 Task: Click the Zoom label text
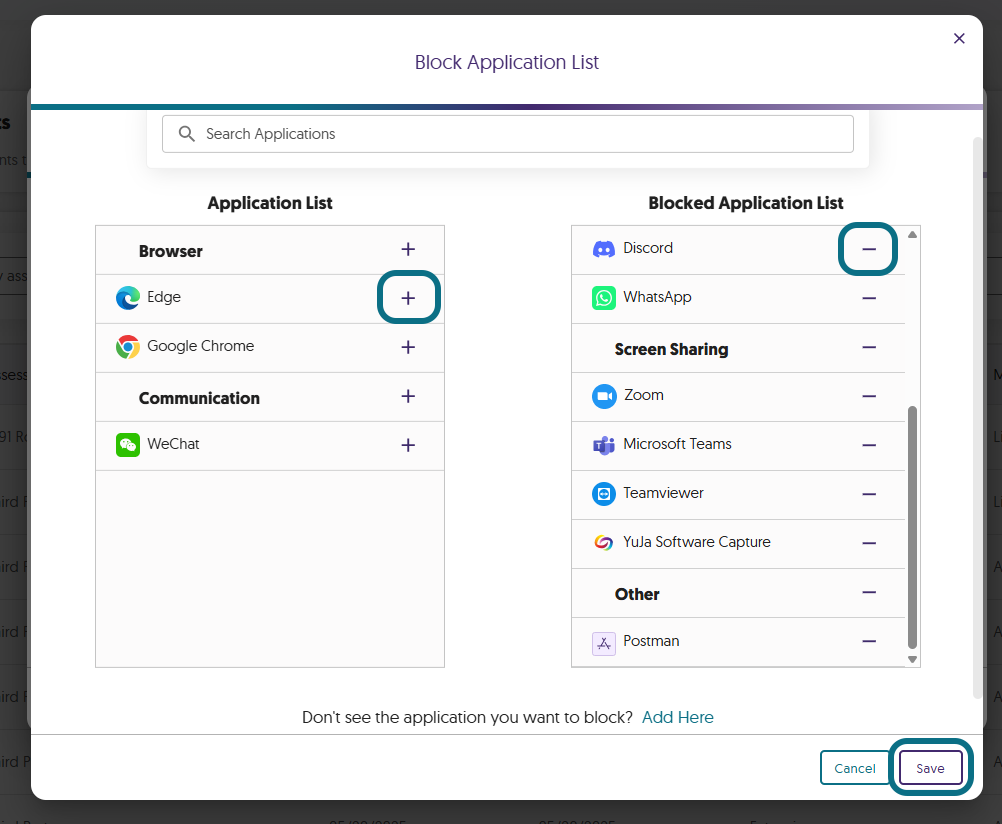[644, 395]
